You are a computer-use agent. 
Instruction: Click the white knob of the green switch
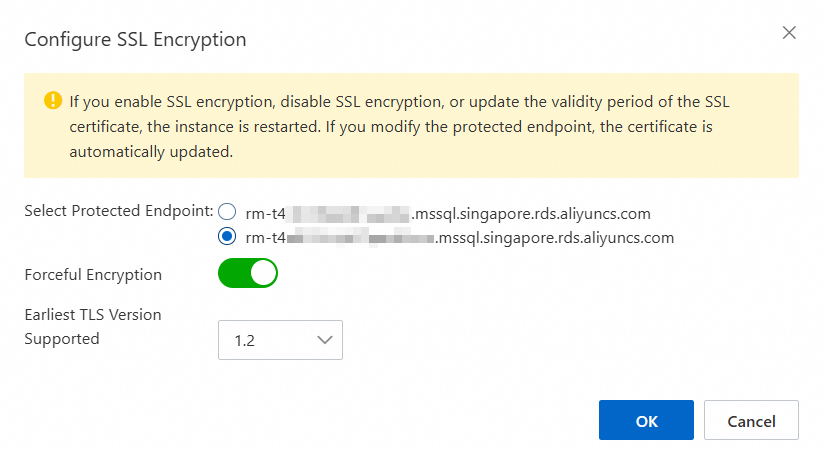click(263, 273)
